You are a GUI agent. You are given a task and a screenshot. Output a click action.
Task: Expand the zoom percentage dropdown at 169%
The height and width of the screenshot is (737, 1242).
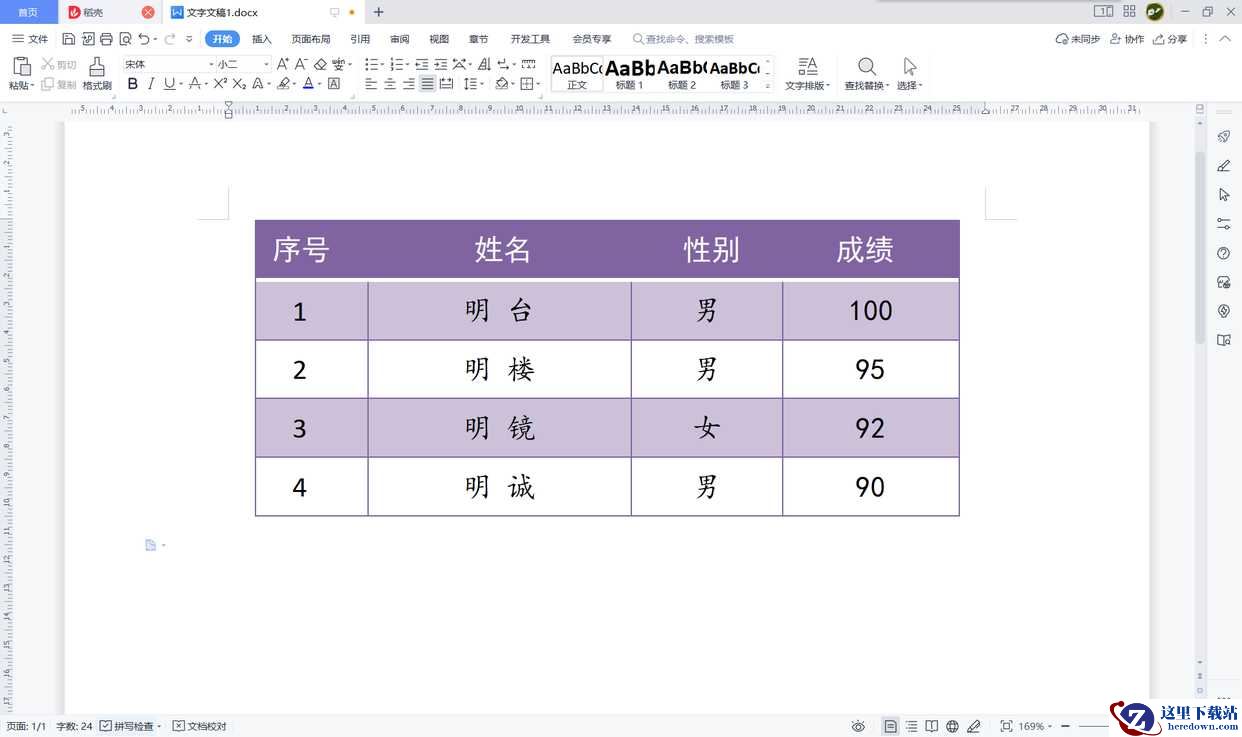click(x=1050, y=726)
